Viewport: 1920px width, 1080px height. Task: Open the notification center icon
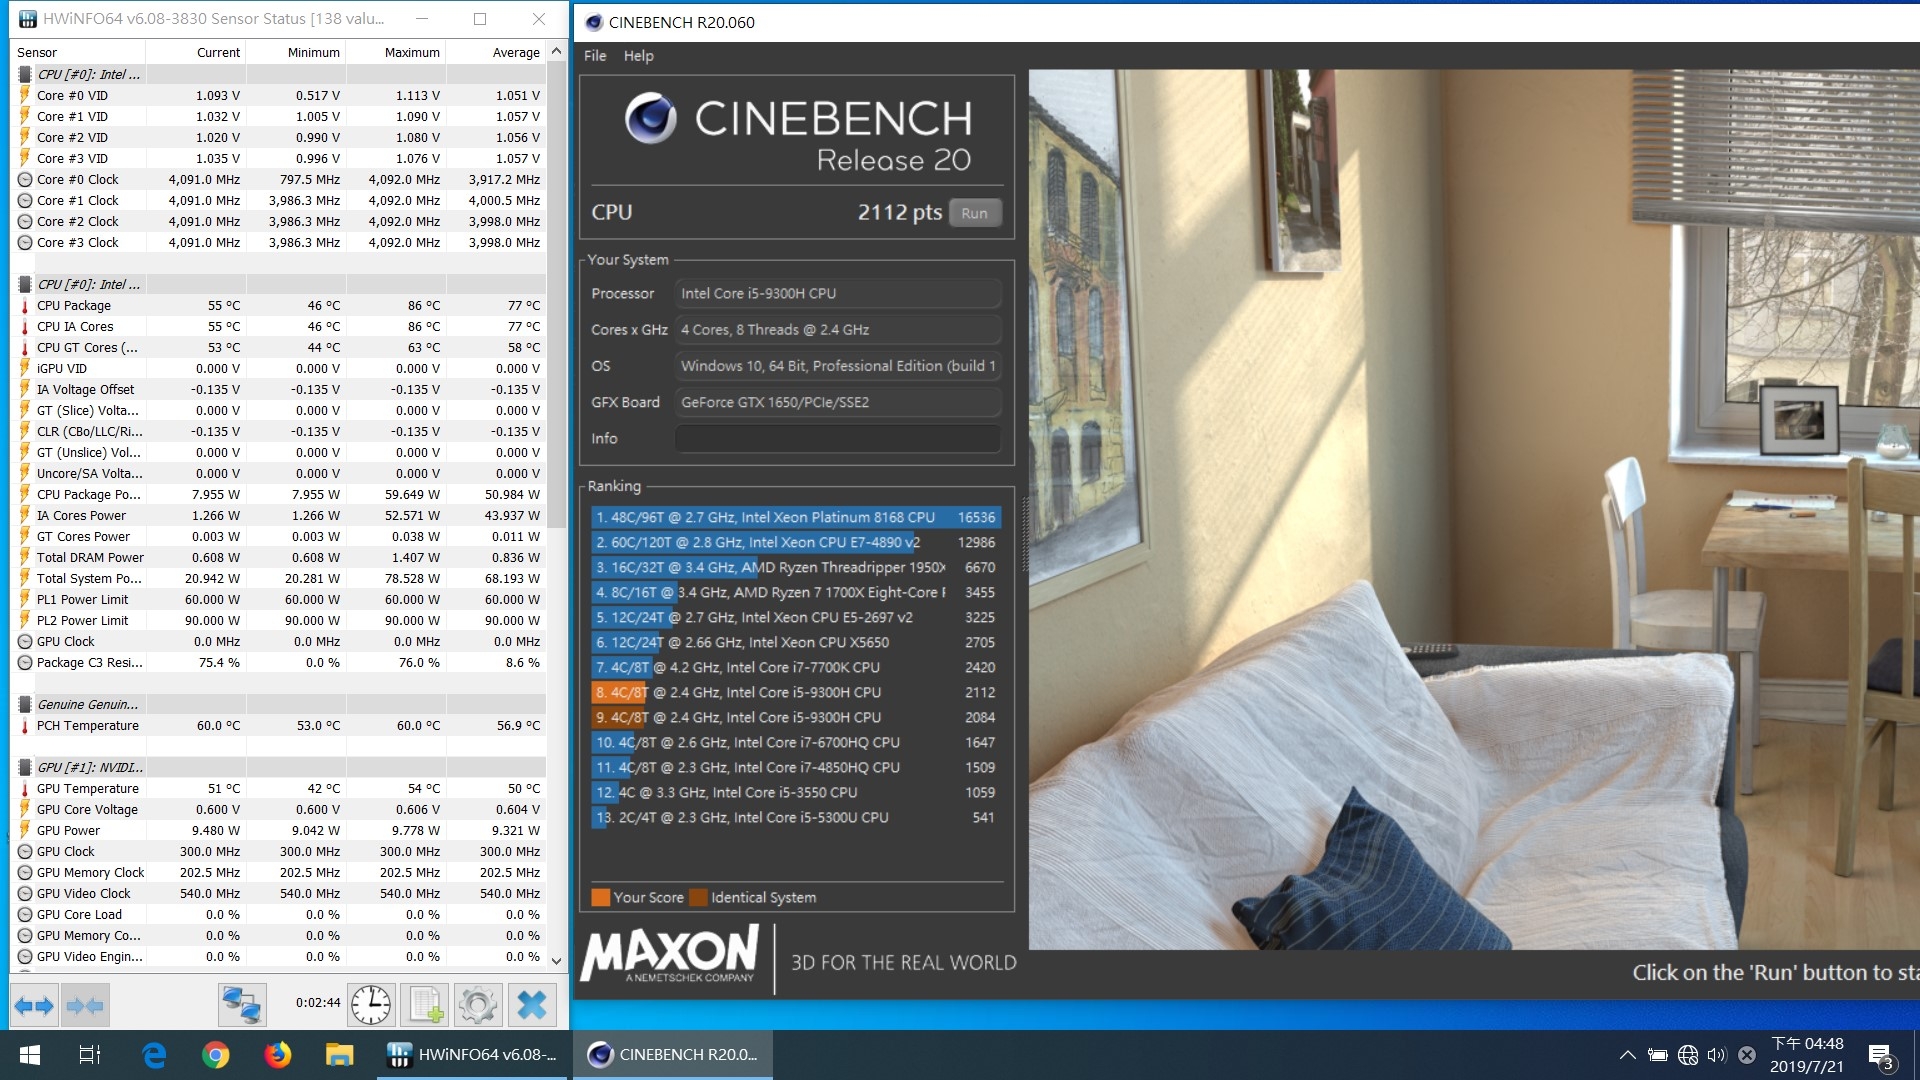1880,1056
